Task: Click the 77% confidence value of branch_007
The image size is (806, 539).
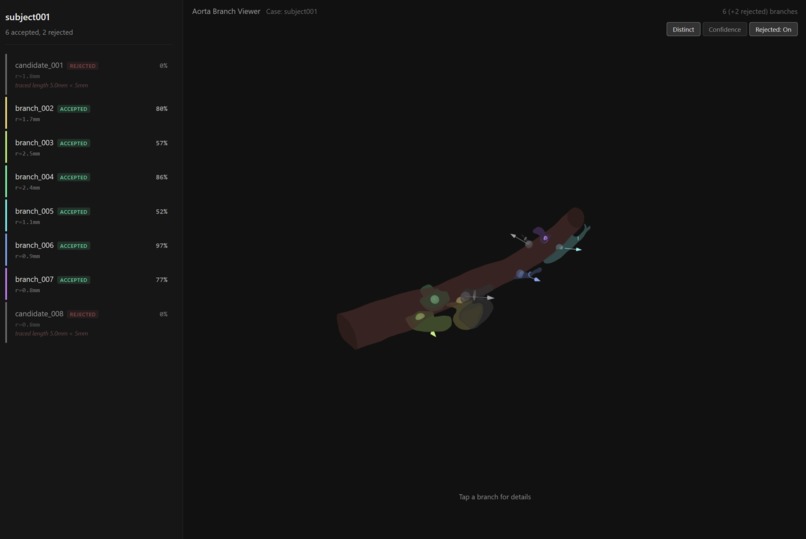Action: tap(161, 280)
